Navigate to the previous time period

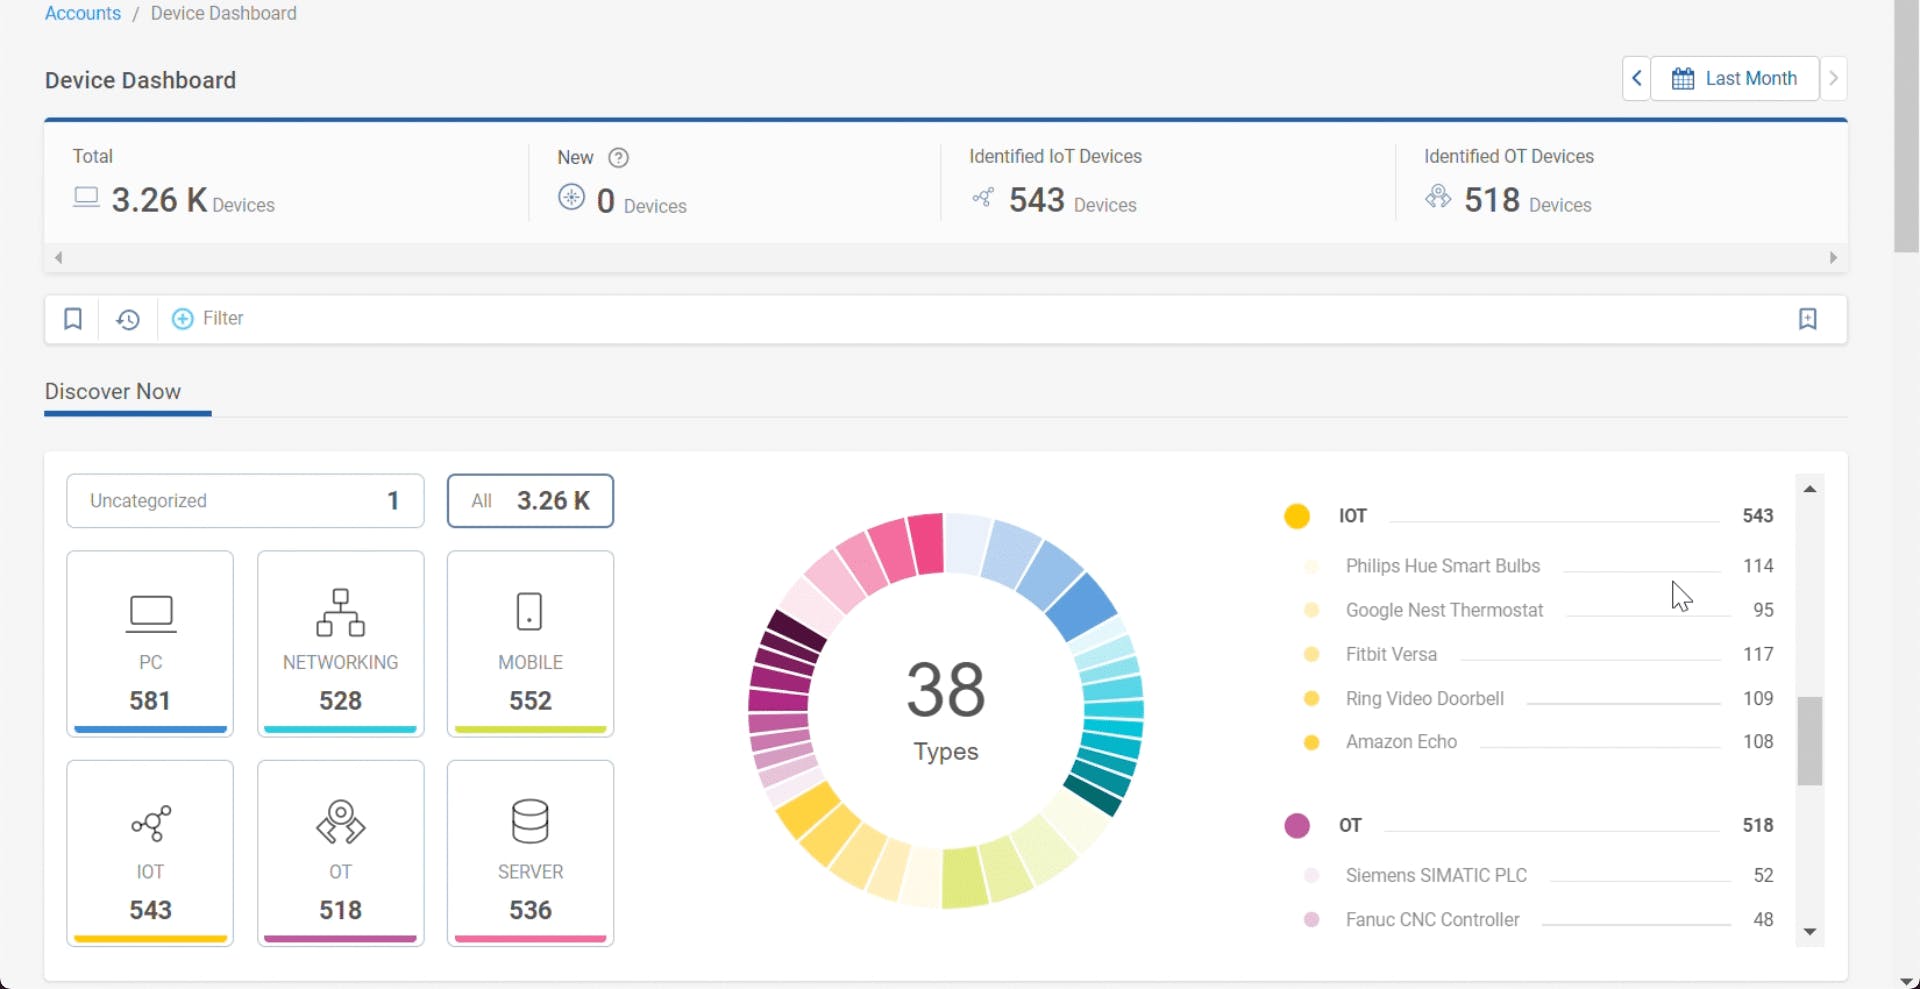pos(1636,78)
